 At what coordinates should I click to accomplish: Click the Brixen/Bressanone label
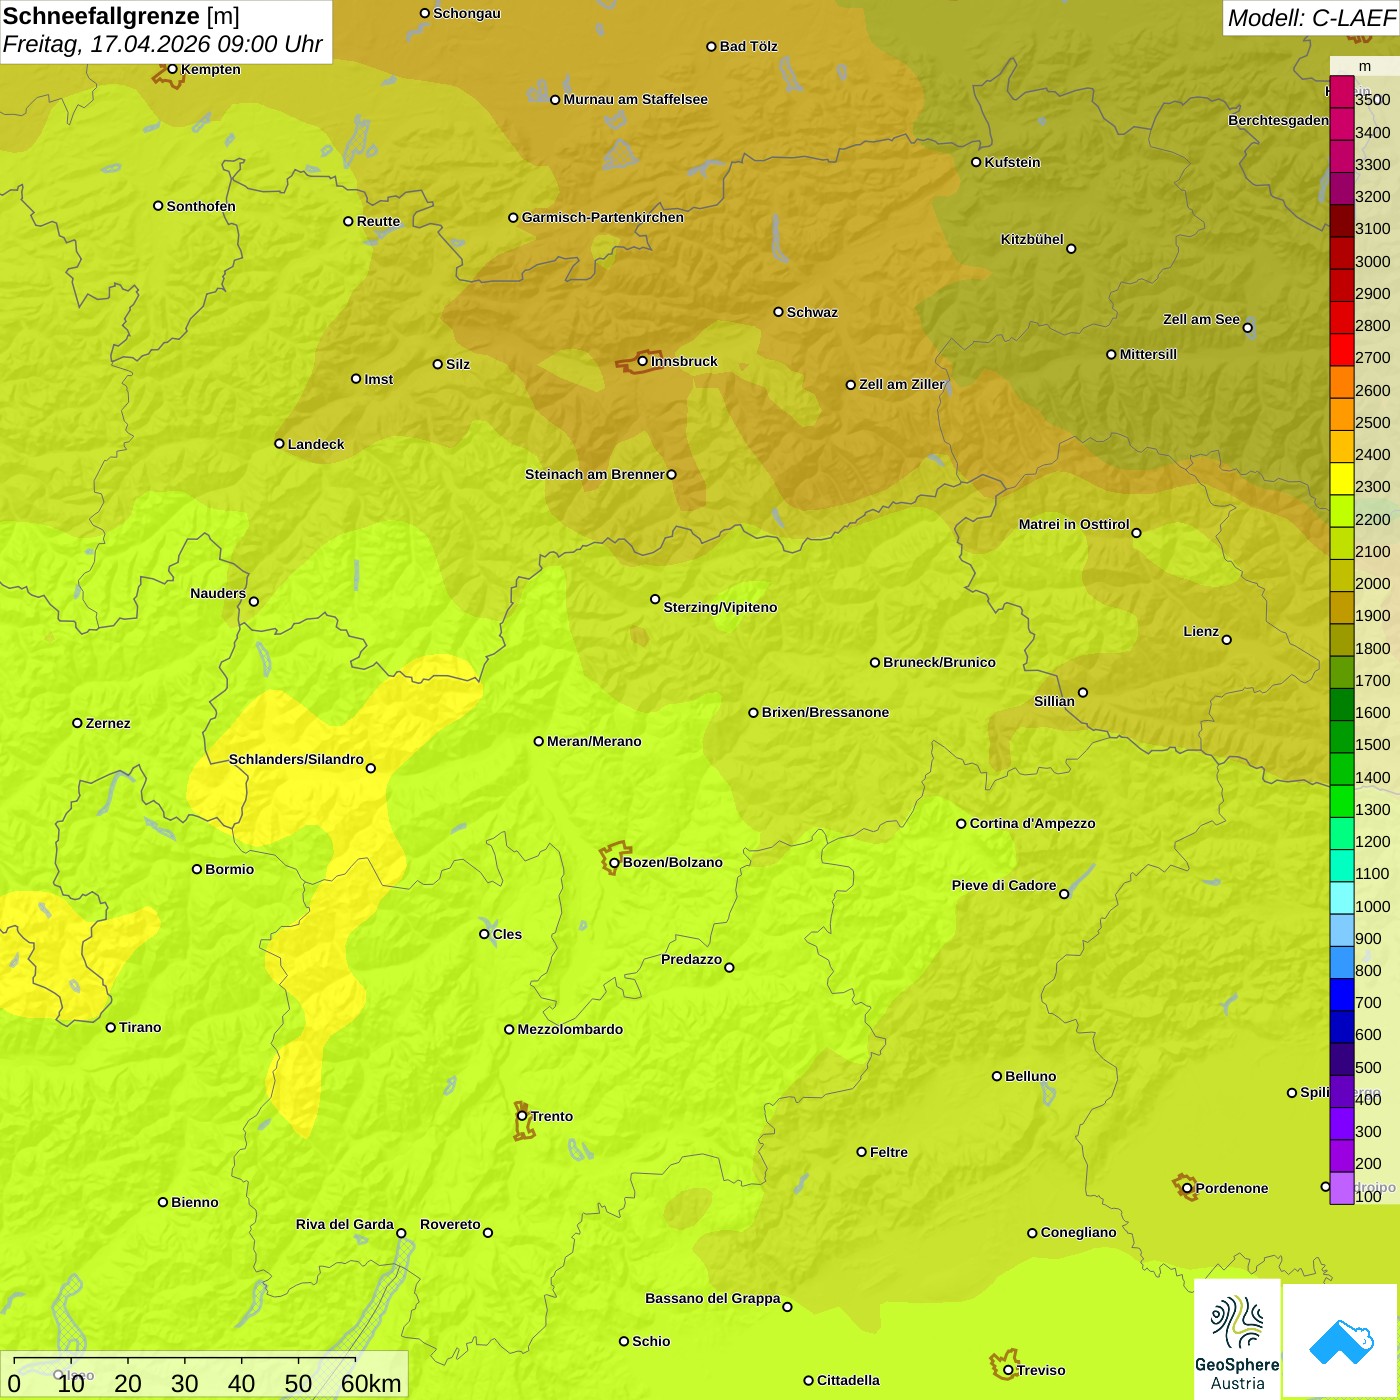[825, 712]
